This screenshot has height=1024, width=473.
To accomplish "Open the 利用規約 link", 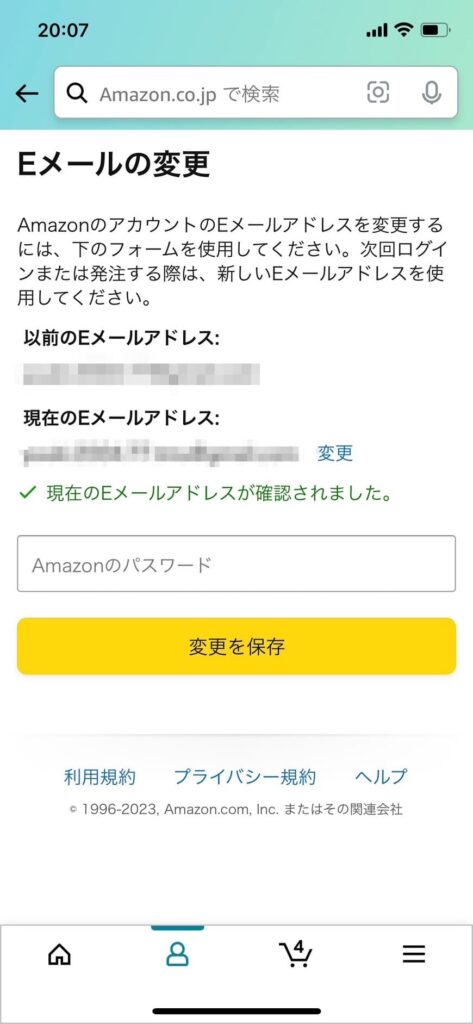I will click(99, 777).
